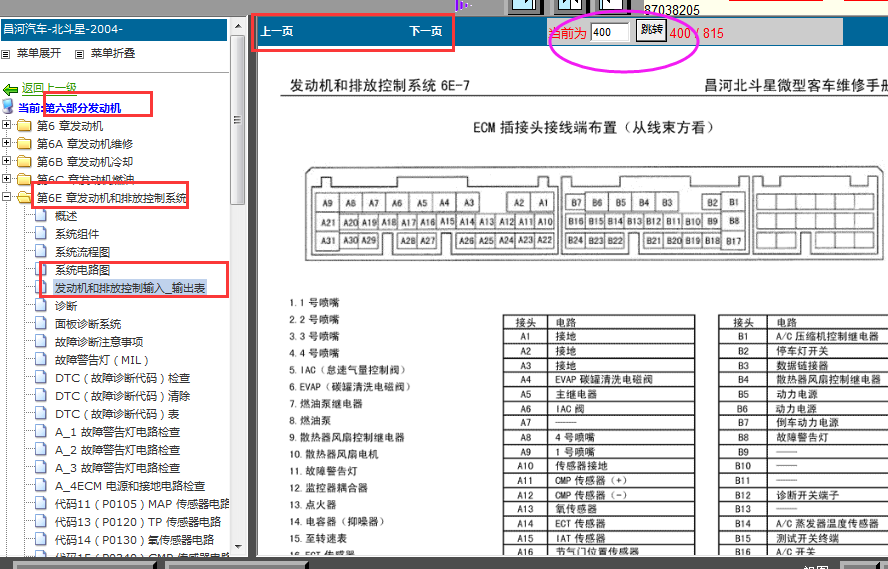Select the 当前:第六部分发动机 heading
This screenshot has height=569, width=888.
tap(70, 108)
